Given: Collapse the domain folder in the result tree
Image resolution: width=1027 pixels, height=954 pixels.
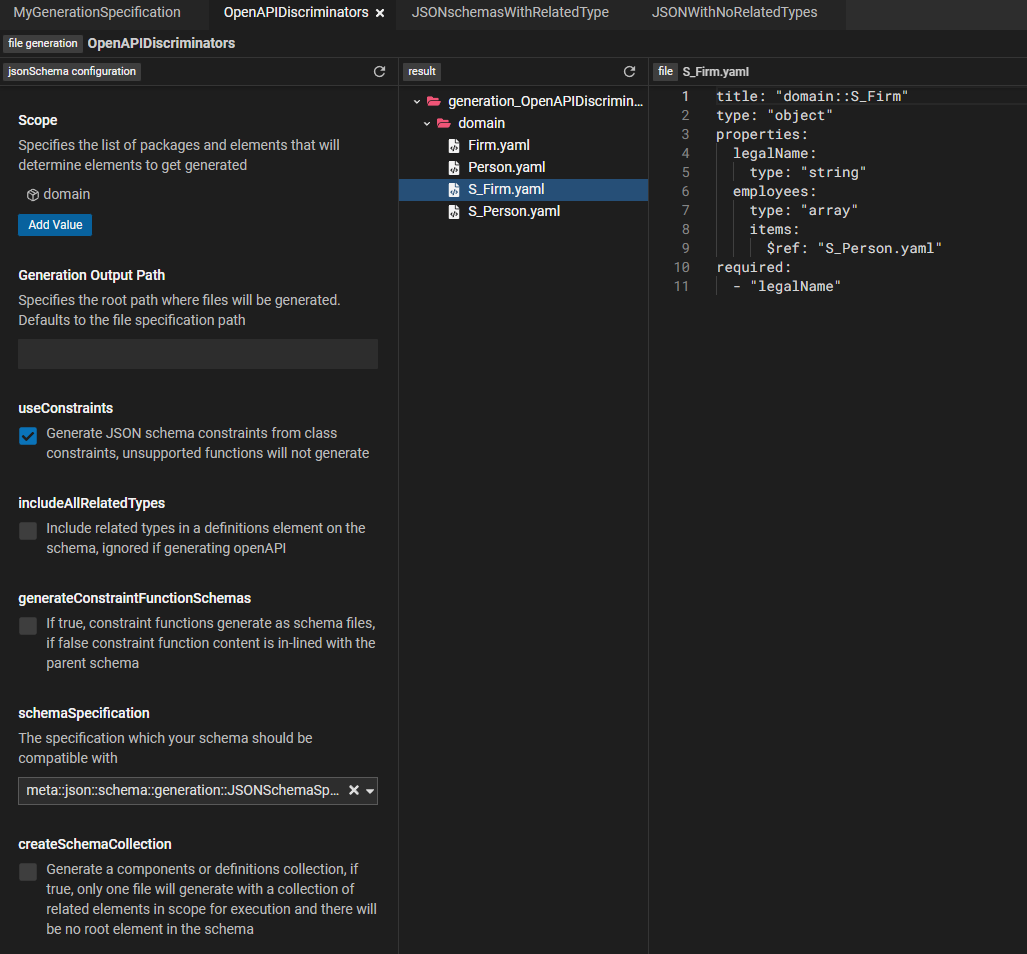Looking at the screenshot, I should click(427, 122).
